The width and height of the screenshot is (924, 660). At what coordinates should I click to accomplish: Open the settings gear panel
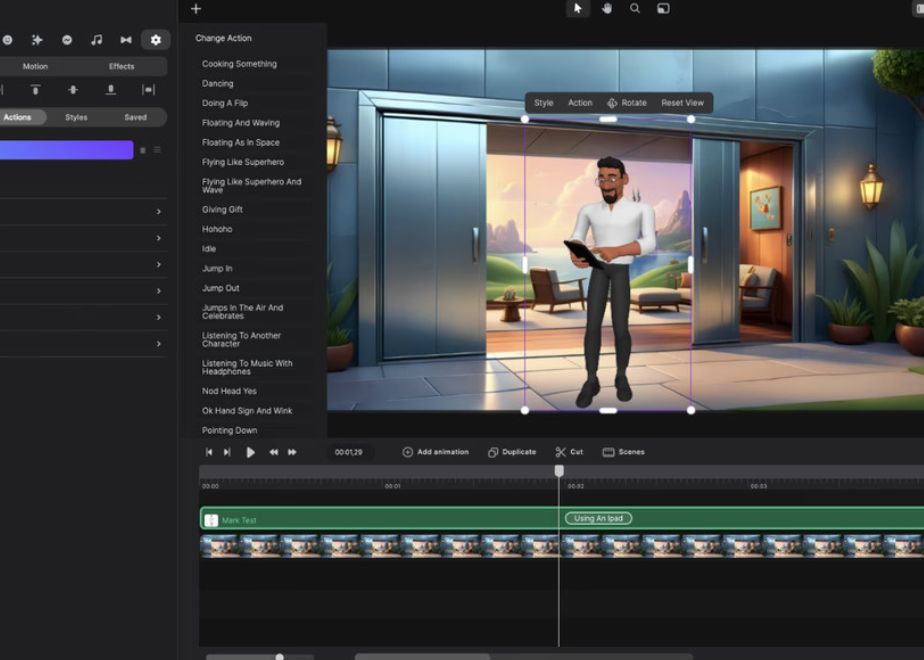tap(155, 40)
